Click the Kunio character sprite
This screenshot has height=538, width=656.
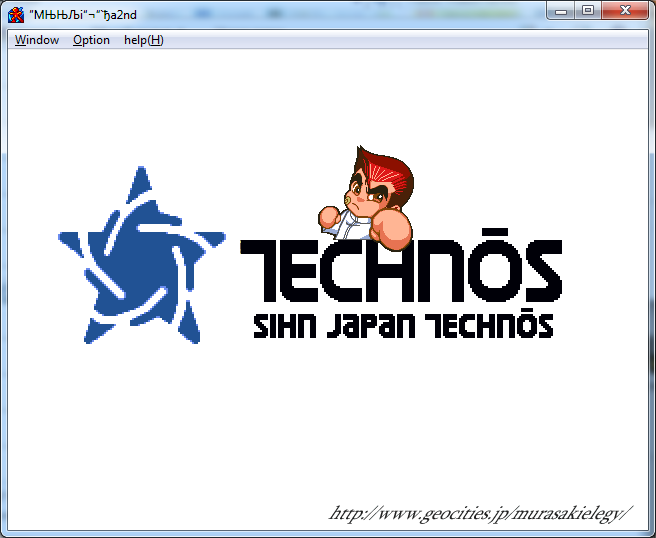point(366,199)
